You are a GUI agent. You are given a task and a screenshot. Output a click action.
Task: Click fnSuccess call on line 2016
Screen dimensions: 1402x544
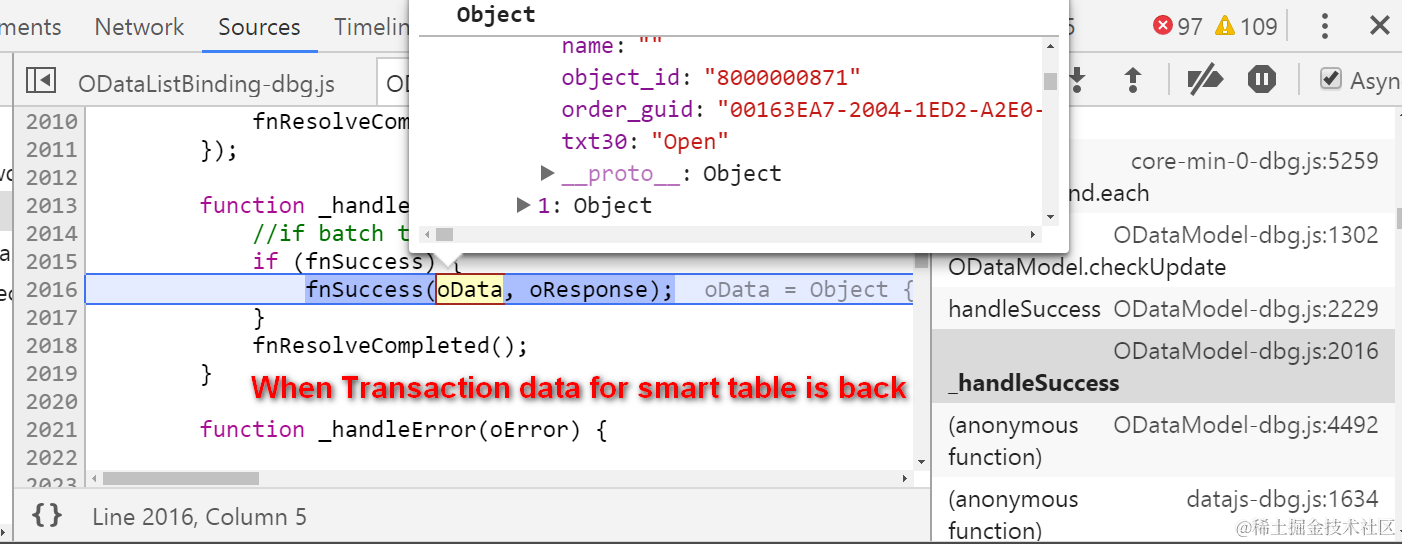[366, 290]
